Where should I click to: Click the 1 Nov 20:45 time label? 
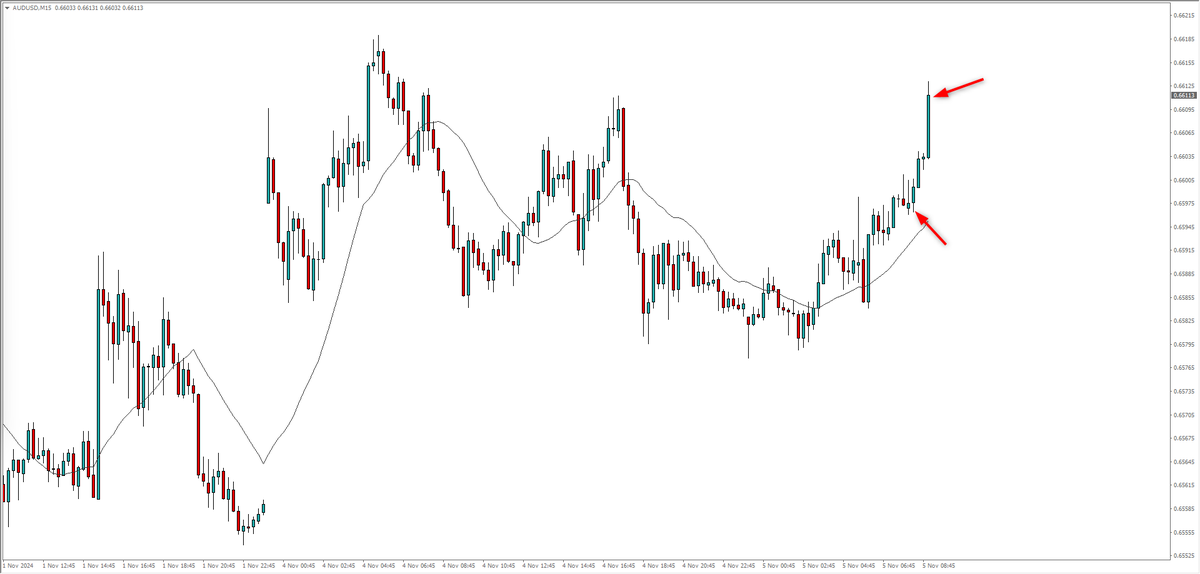coord(218,566)
